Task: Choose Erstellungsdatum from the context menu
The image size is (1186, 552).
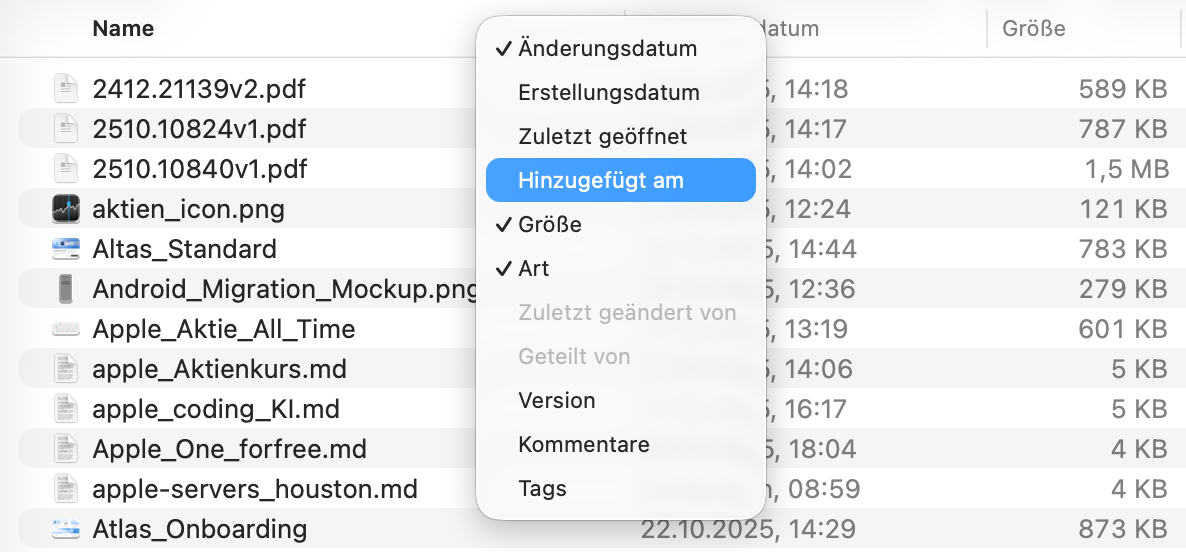Action: [x=608, y=92]
